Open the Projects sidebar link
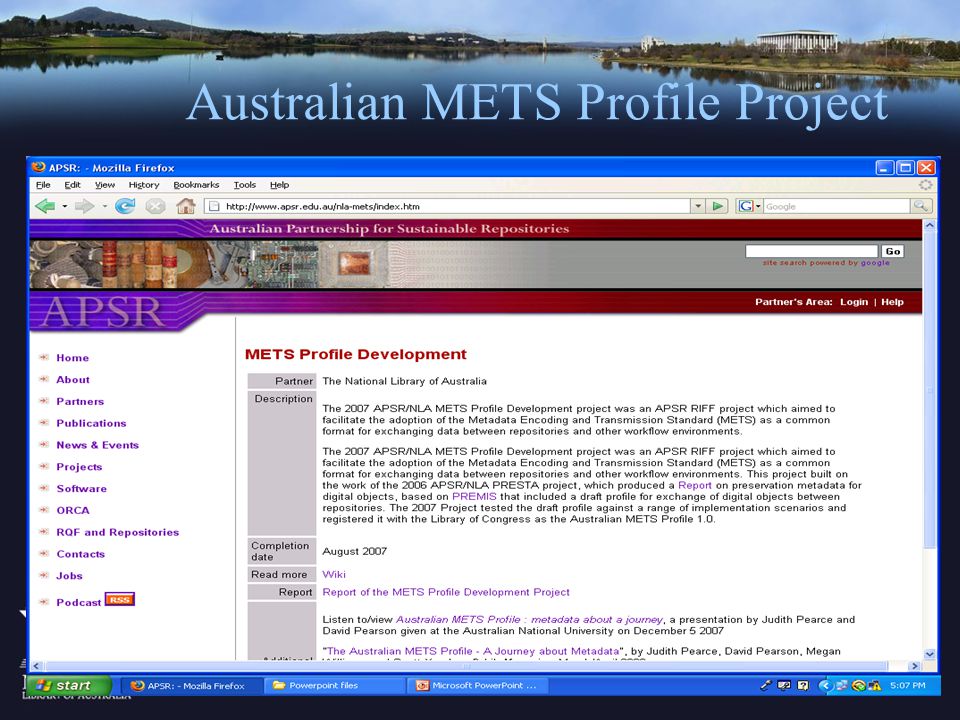Viewport: 960px width, 720px height. click(x=79, y=467)
